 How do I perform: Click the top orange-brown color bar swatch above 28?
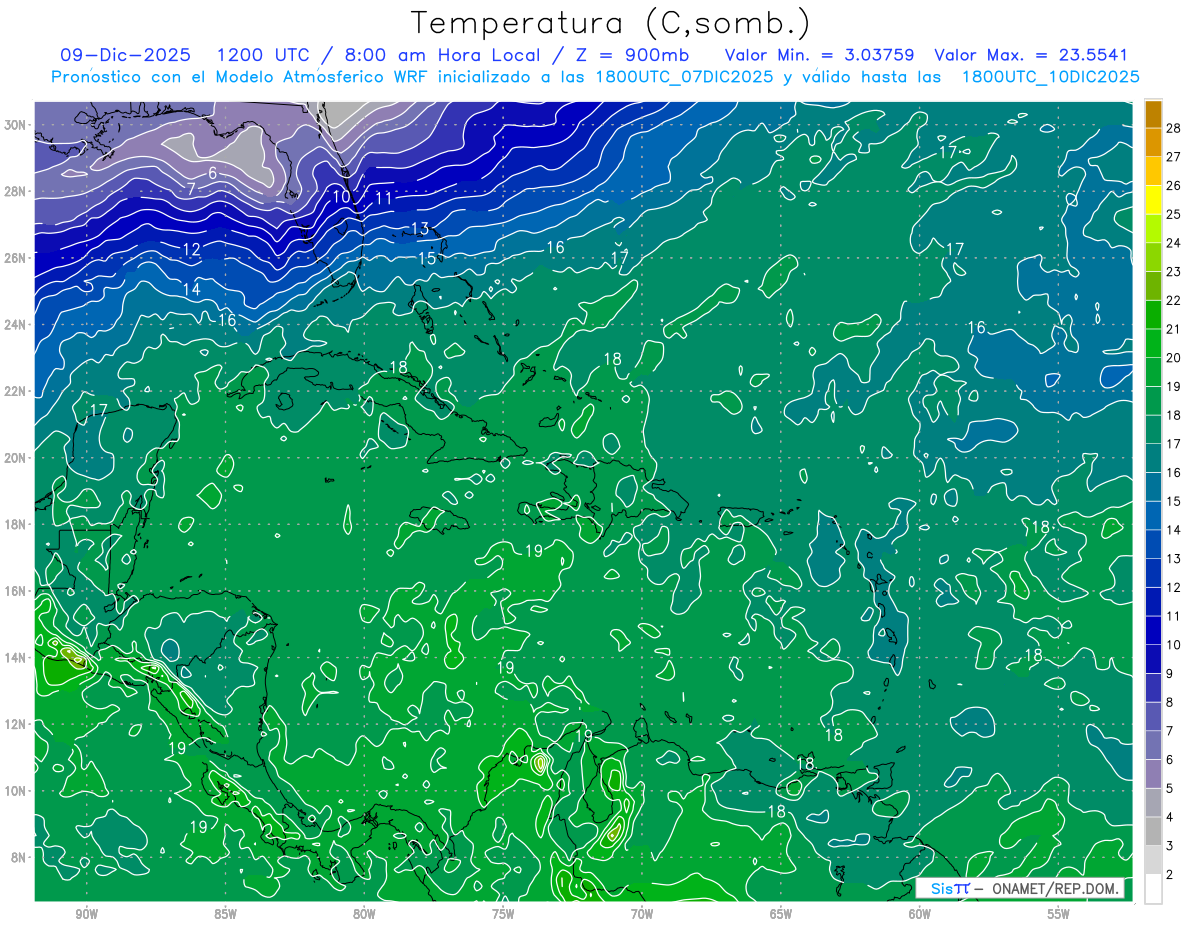coord(1153,114)
